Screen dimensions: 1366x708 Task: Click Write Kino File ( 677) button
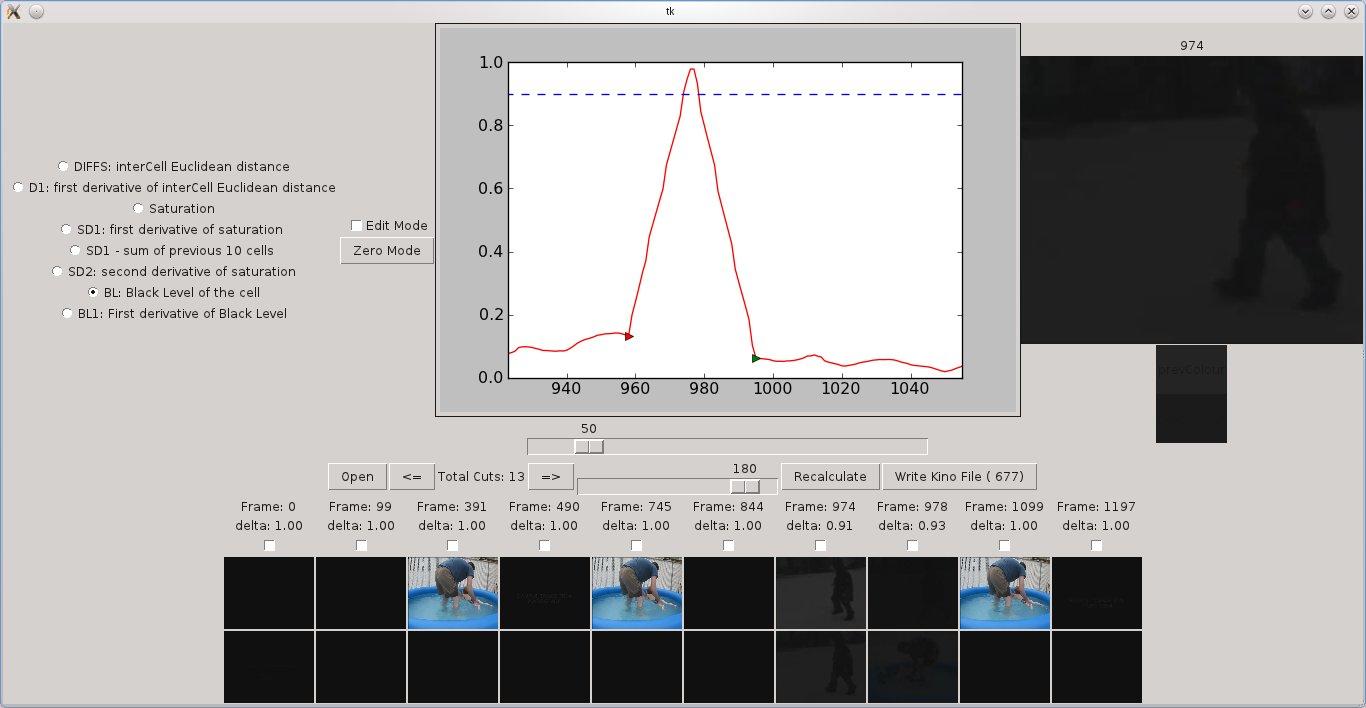click(x=958, y=477)
